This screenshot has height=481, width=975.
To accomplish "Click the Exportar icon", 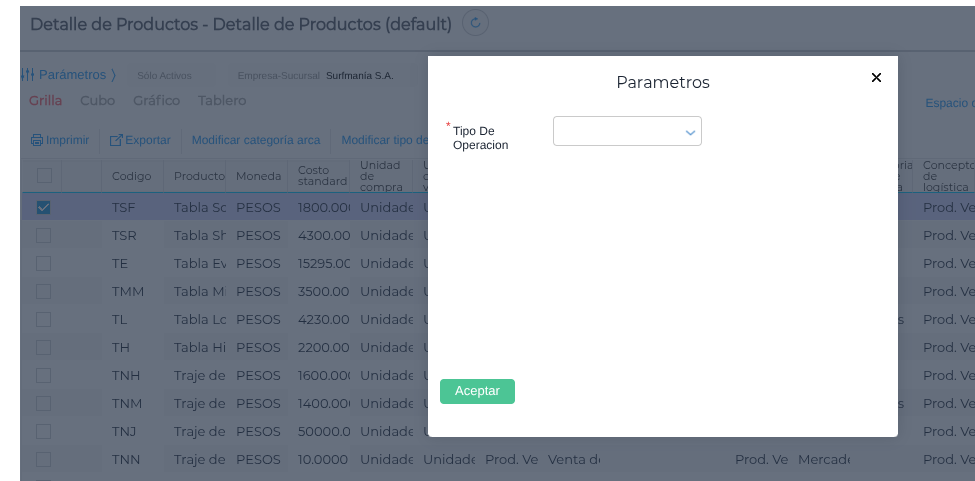I will pyautogui.click(x=116, y=140).
